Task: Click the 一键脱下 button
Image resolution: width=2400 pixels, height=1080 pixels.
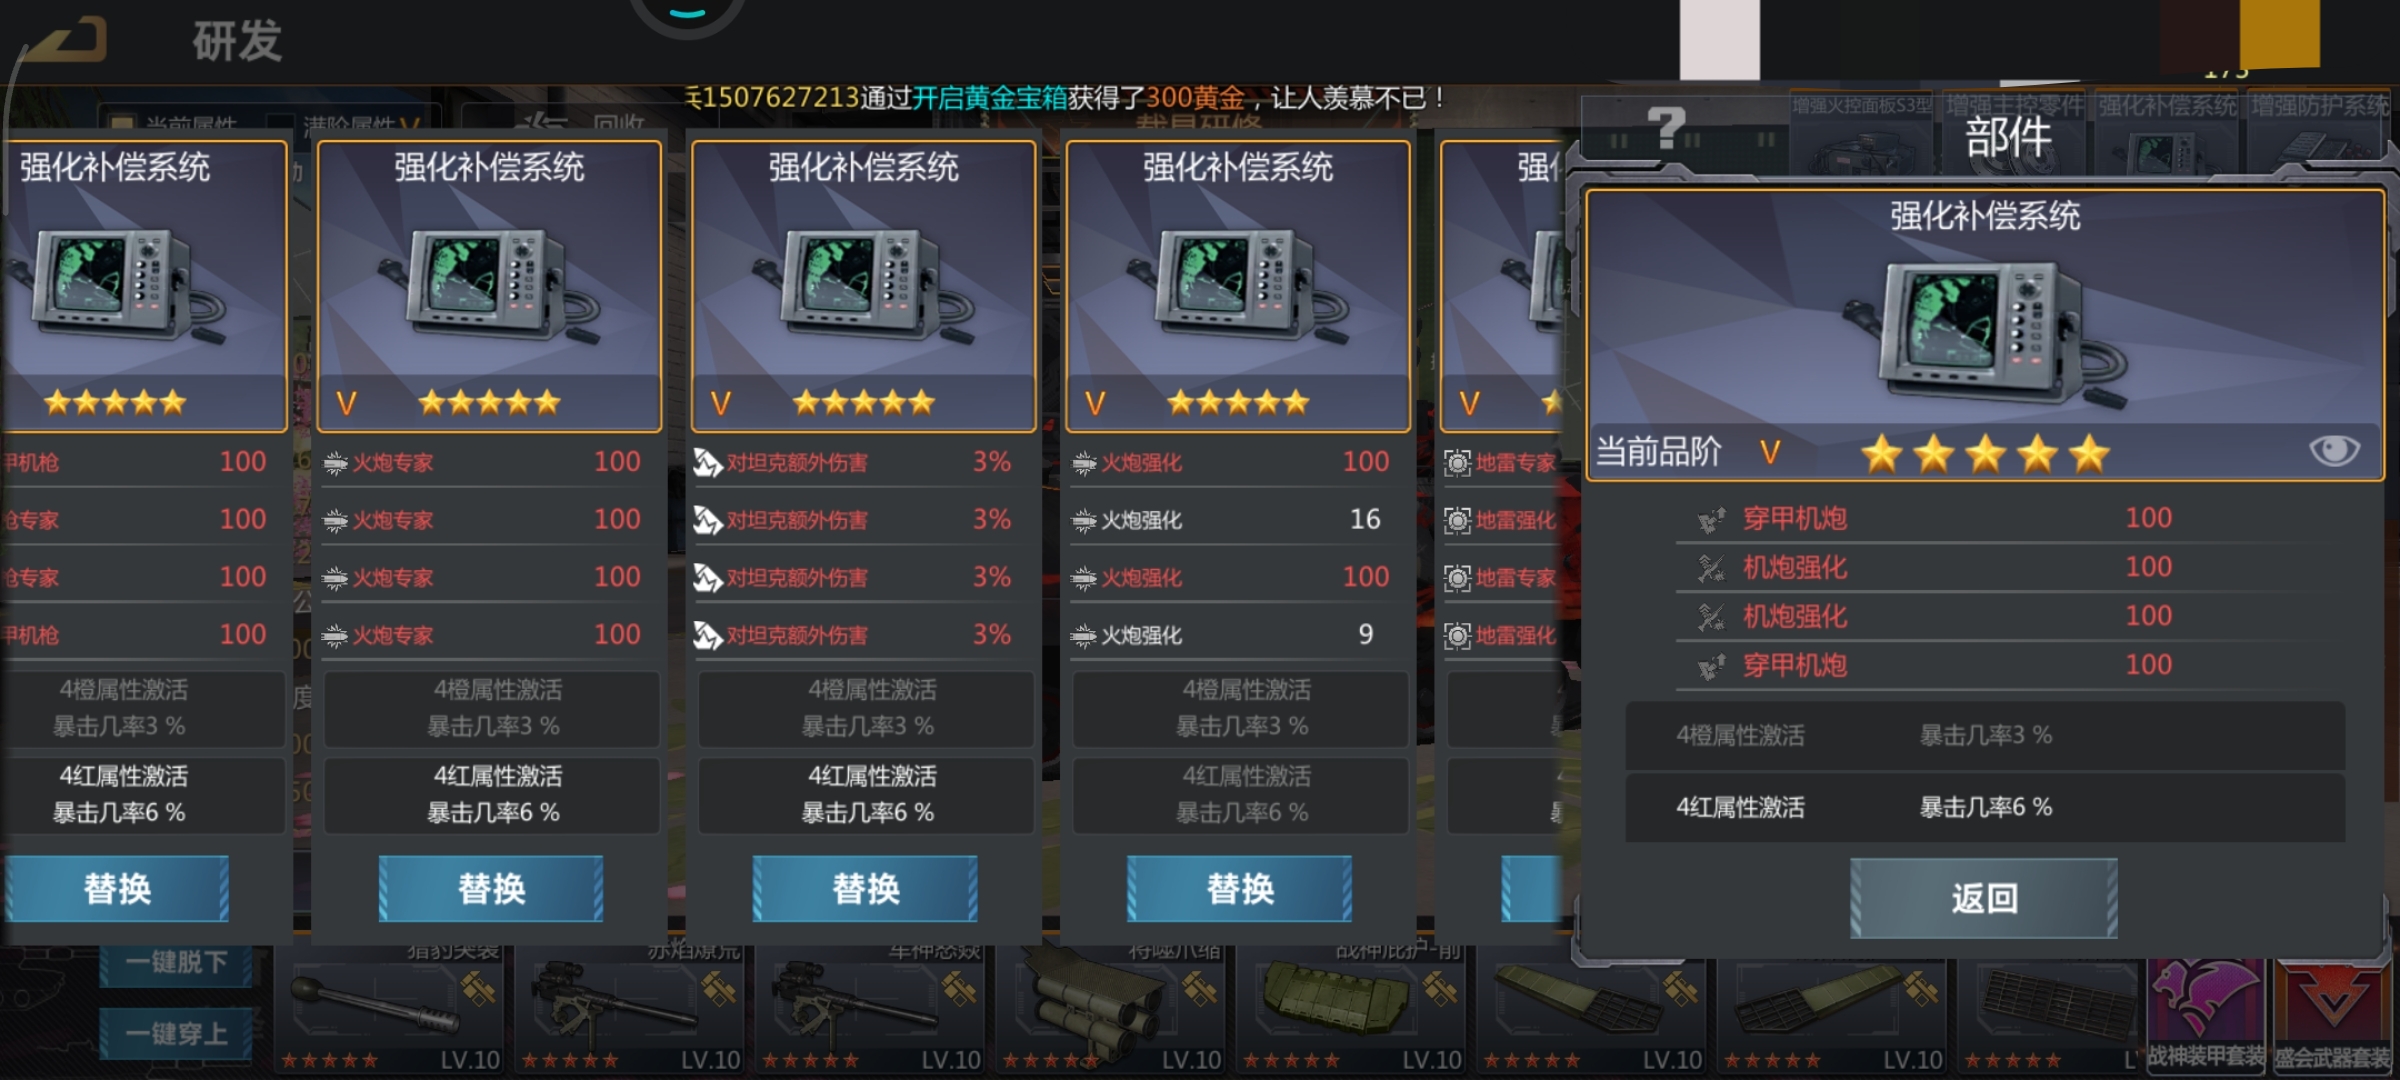Action: pyautogui.click(x=176, y=962)
